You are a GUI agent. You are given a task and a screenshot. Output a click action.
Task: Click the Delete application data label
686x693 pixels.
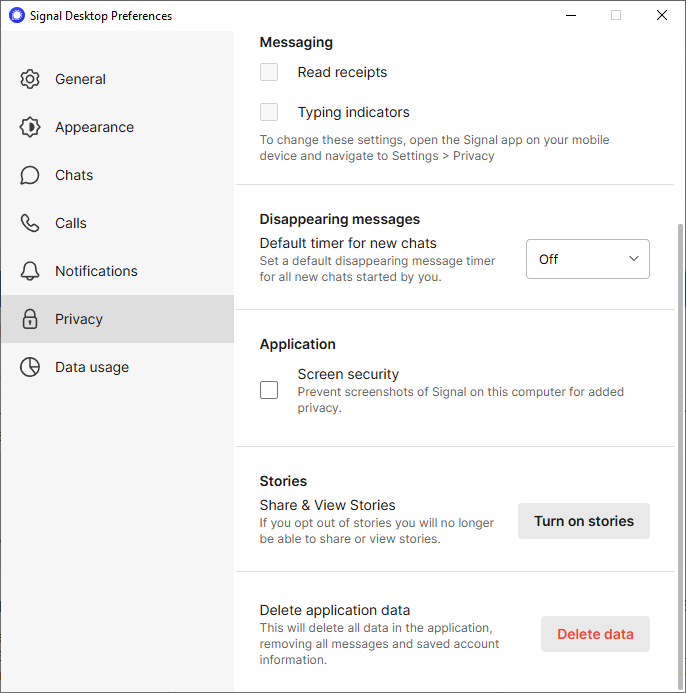coord(335,610)
